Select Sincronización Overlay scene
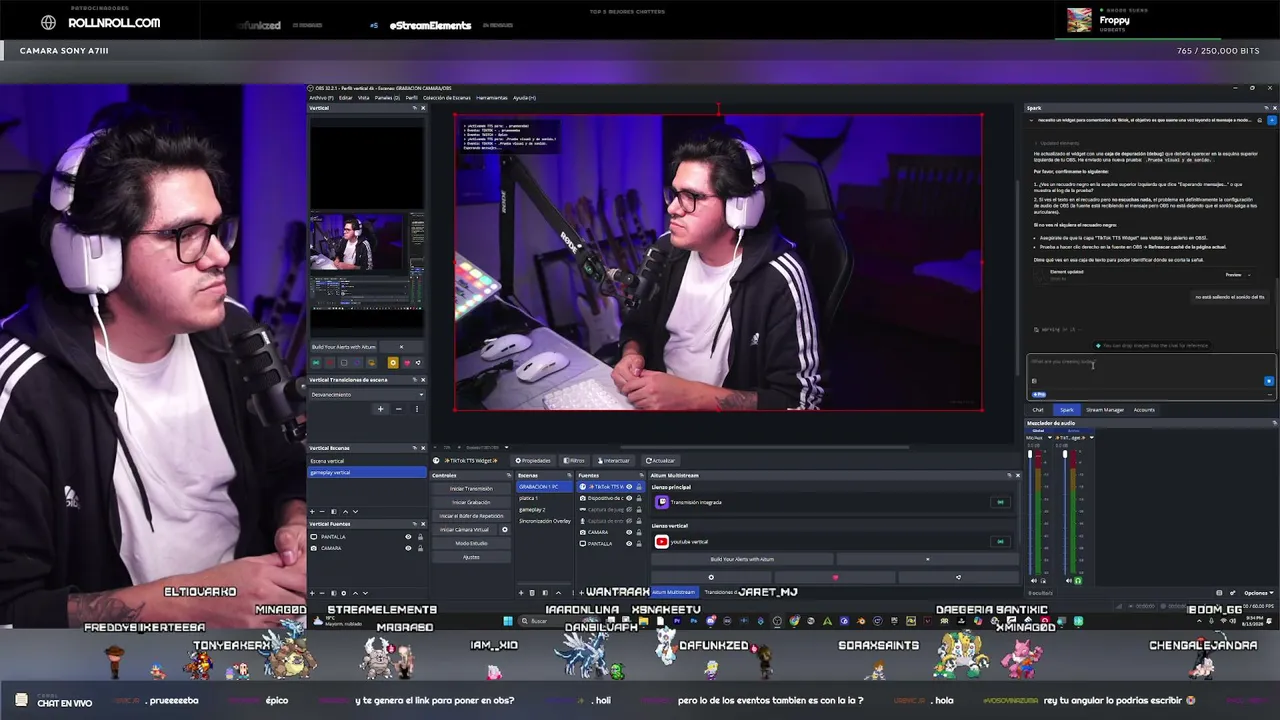The image size is (1280, 720). tap(543, 521)
